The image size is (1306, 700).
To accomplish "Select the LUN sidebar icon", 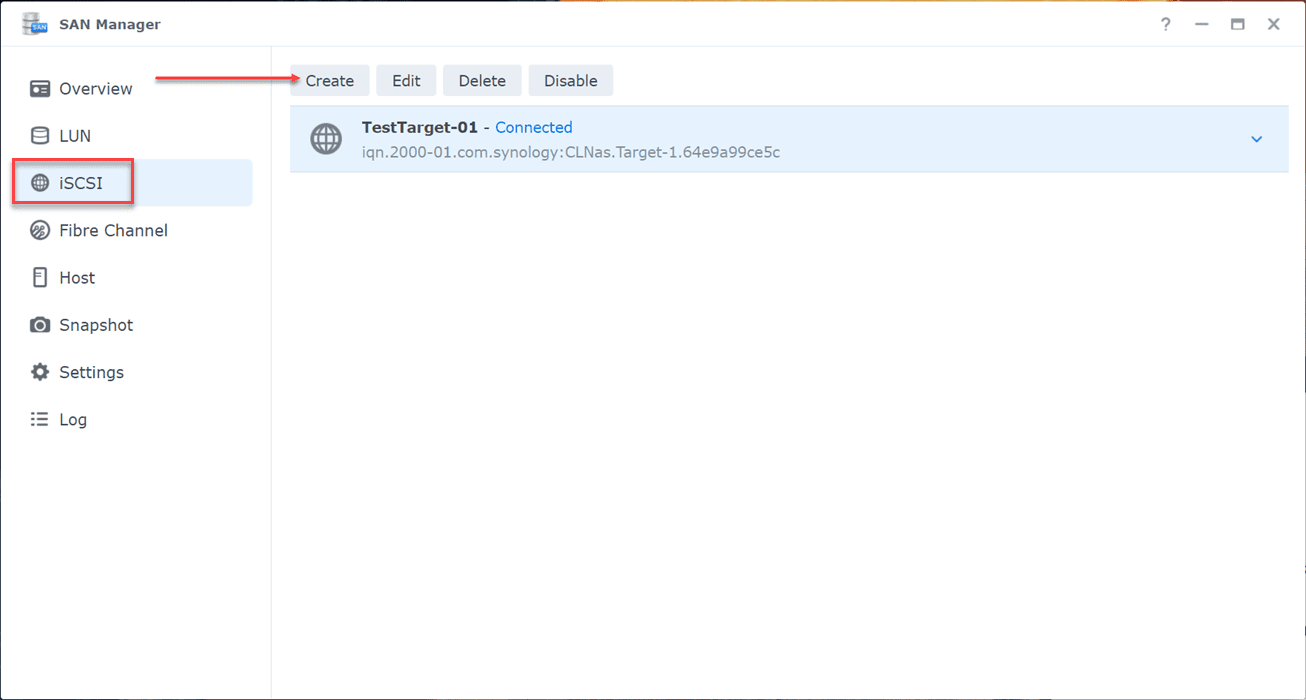I will coord(39,135).
